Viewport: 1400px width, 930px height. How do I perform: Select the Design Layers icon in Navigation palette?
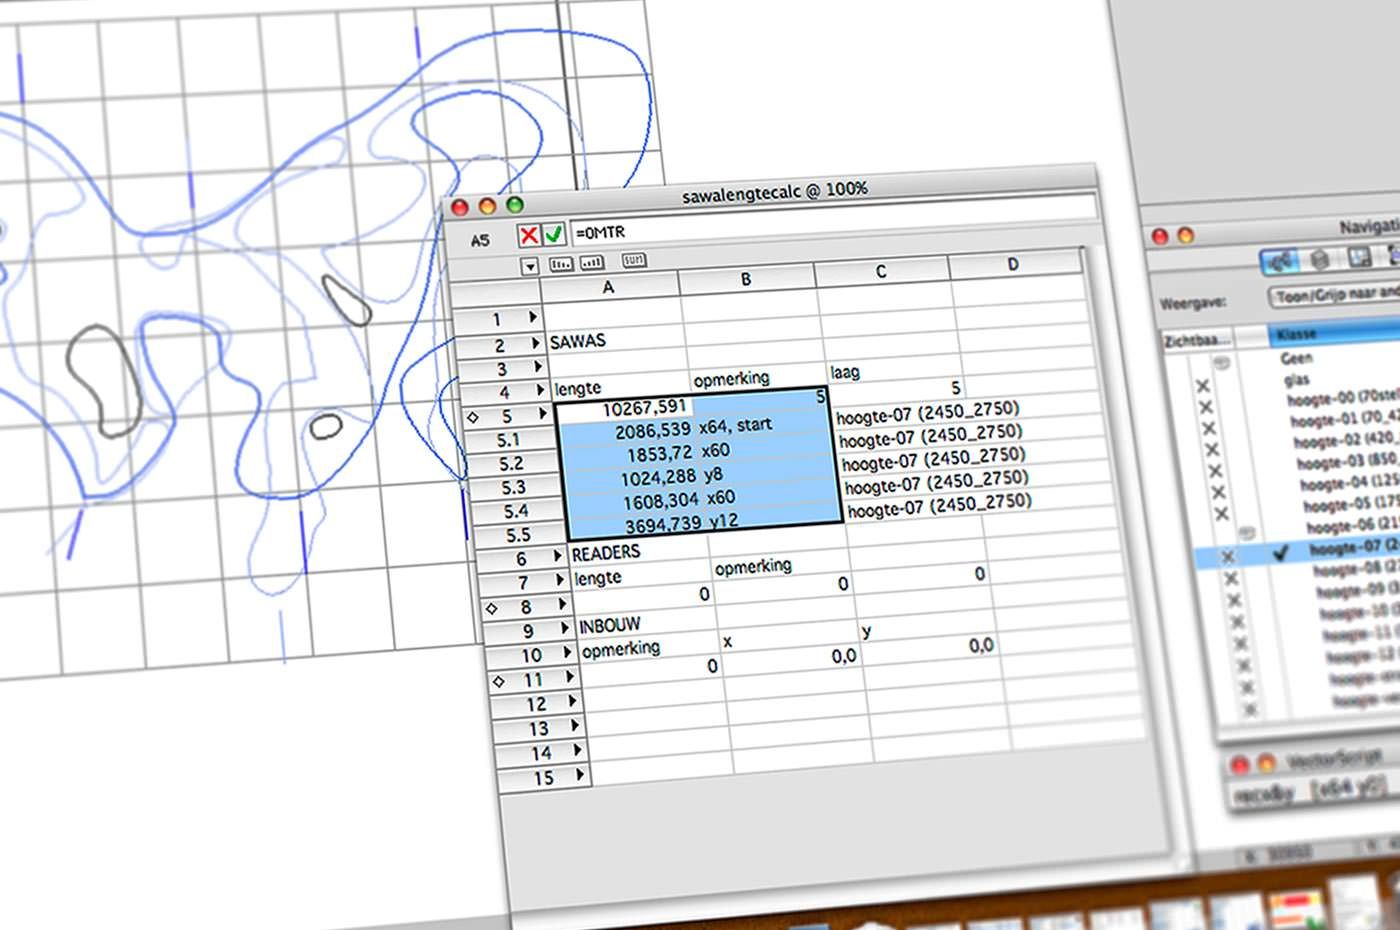pos(1320,260)
